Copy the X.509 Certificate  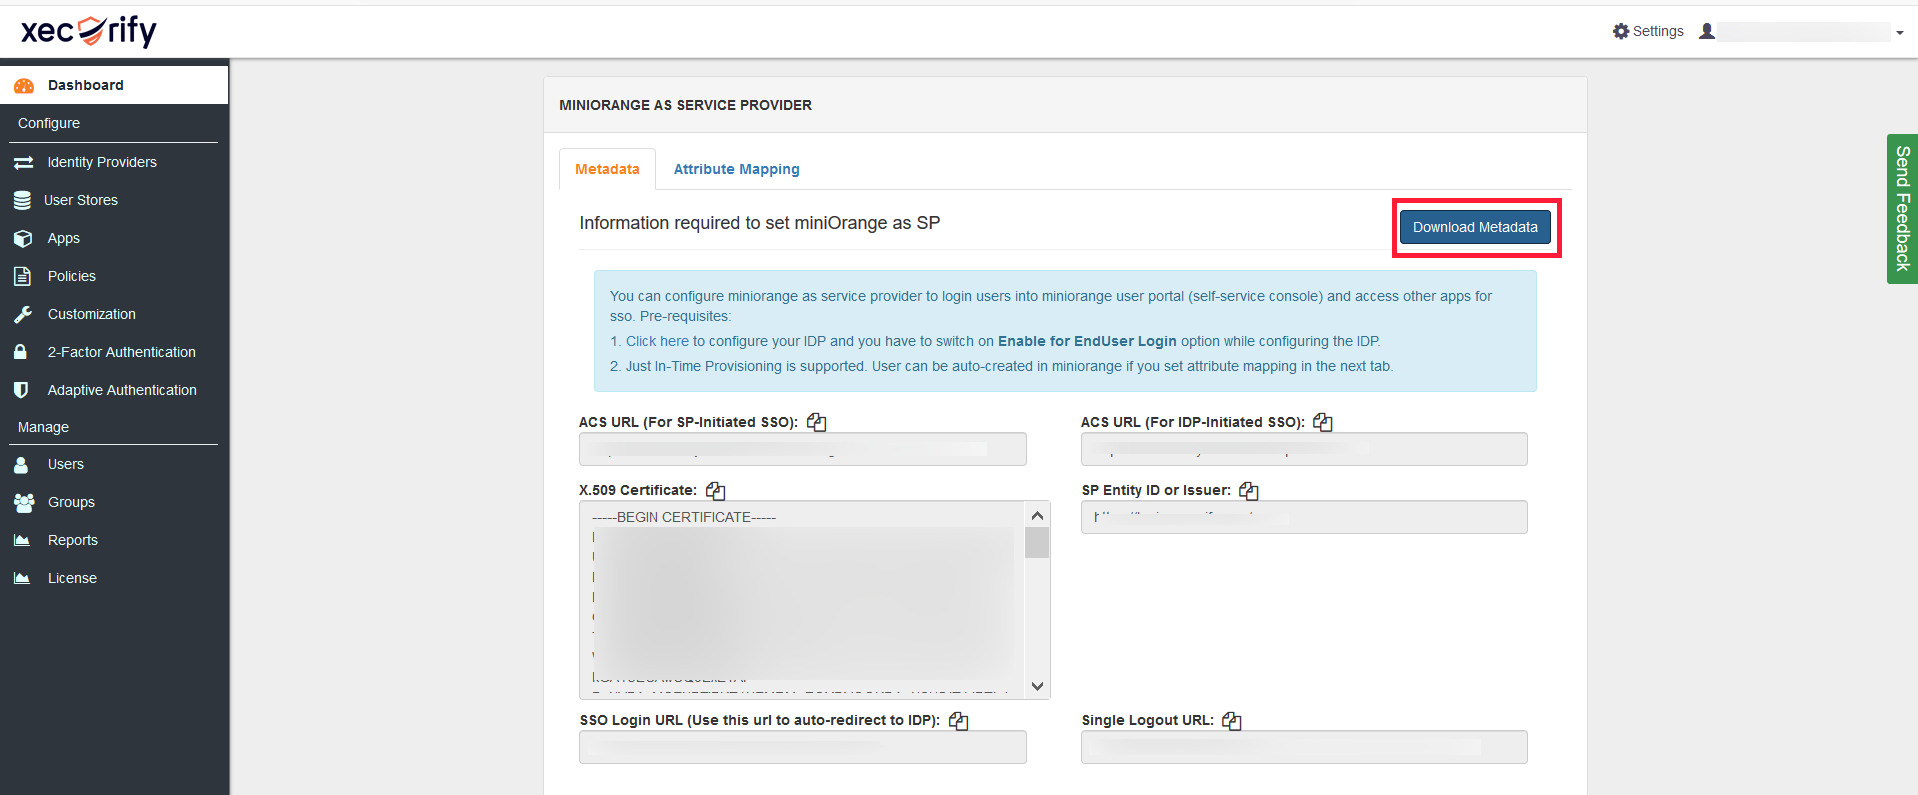click(x=715, y=490)
